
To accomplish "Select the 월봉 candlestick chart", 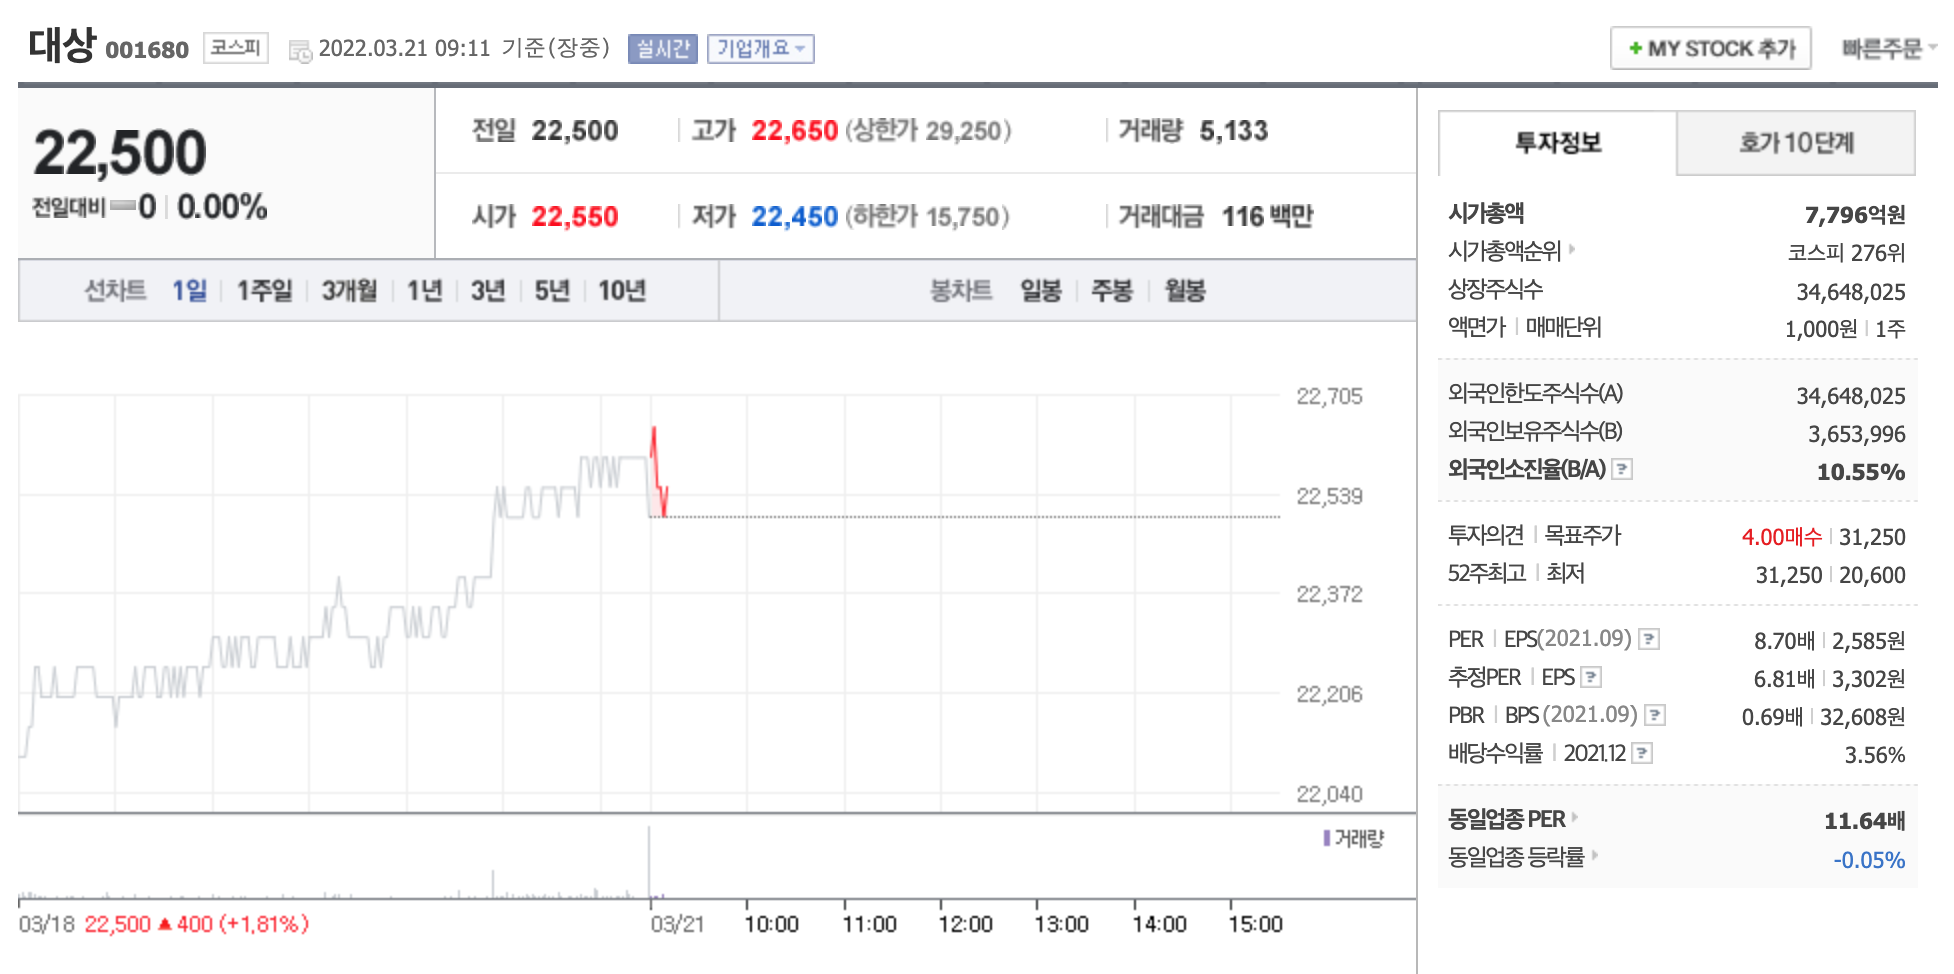I will click(x=1185, y=290).
